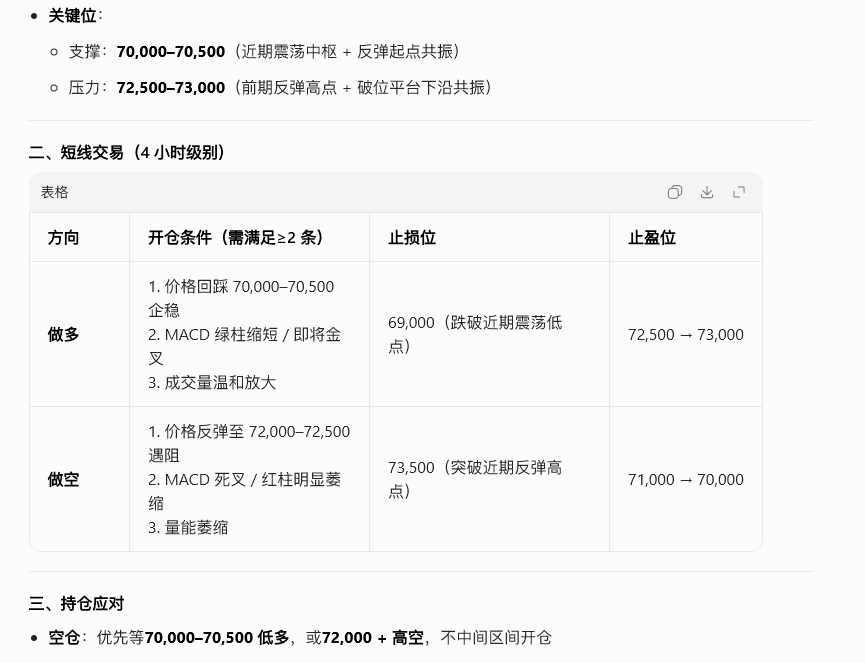This screenshot has width=865, height=663.
Task: Click the 方向 column header
Action: click(63, 237)
